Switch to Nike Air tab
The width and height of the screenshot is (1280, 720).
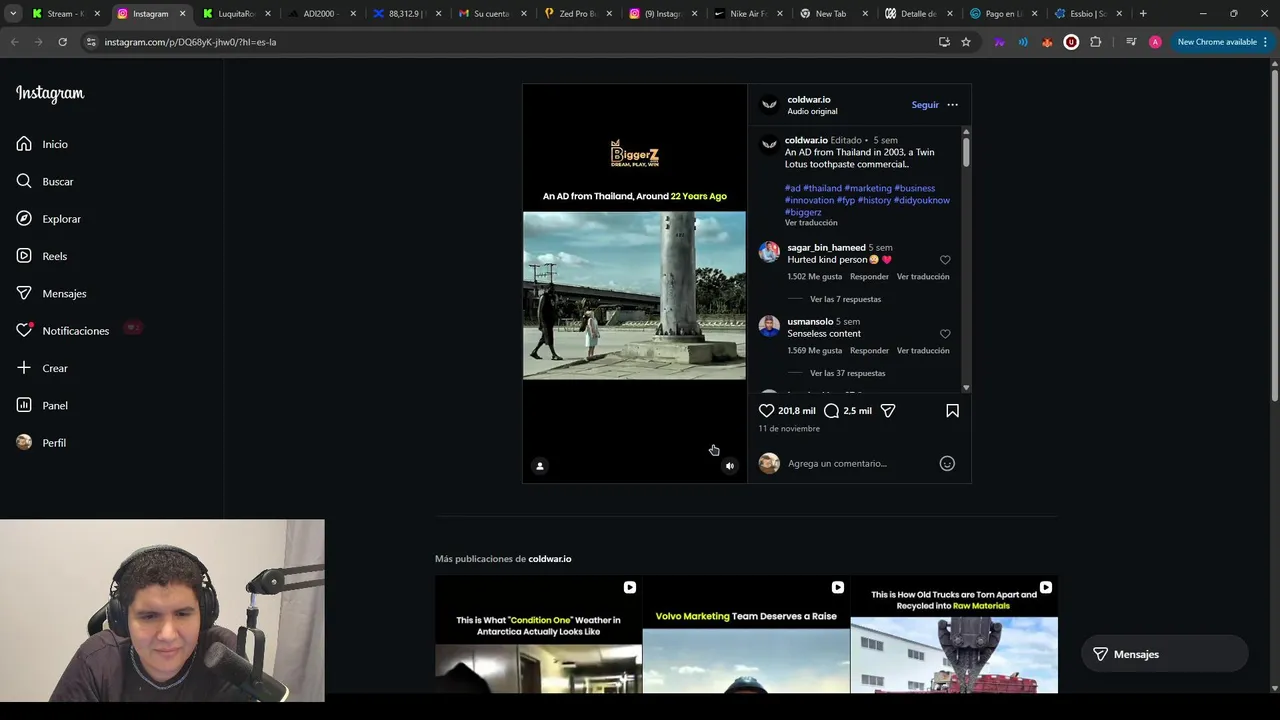[748, 14]
